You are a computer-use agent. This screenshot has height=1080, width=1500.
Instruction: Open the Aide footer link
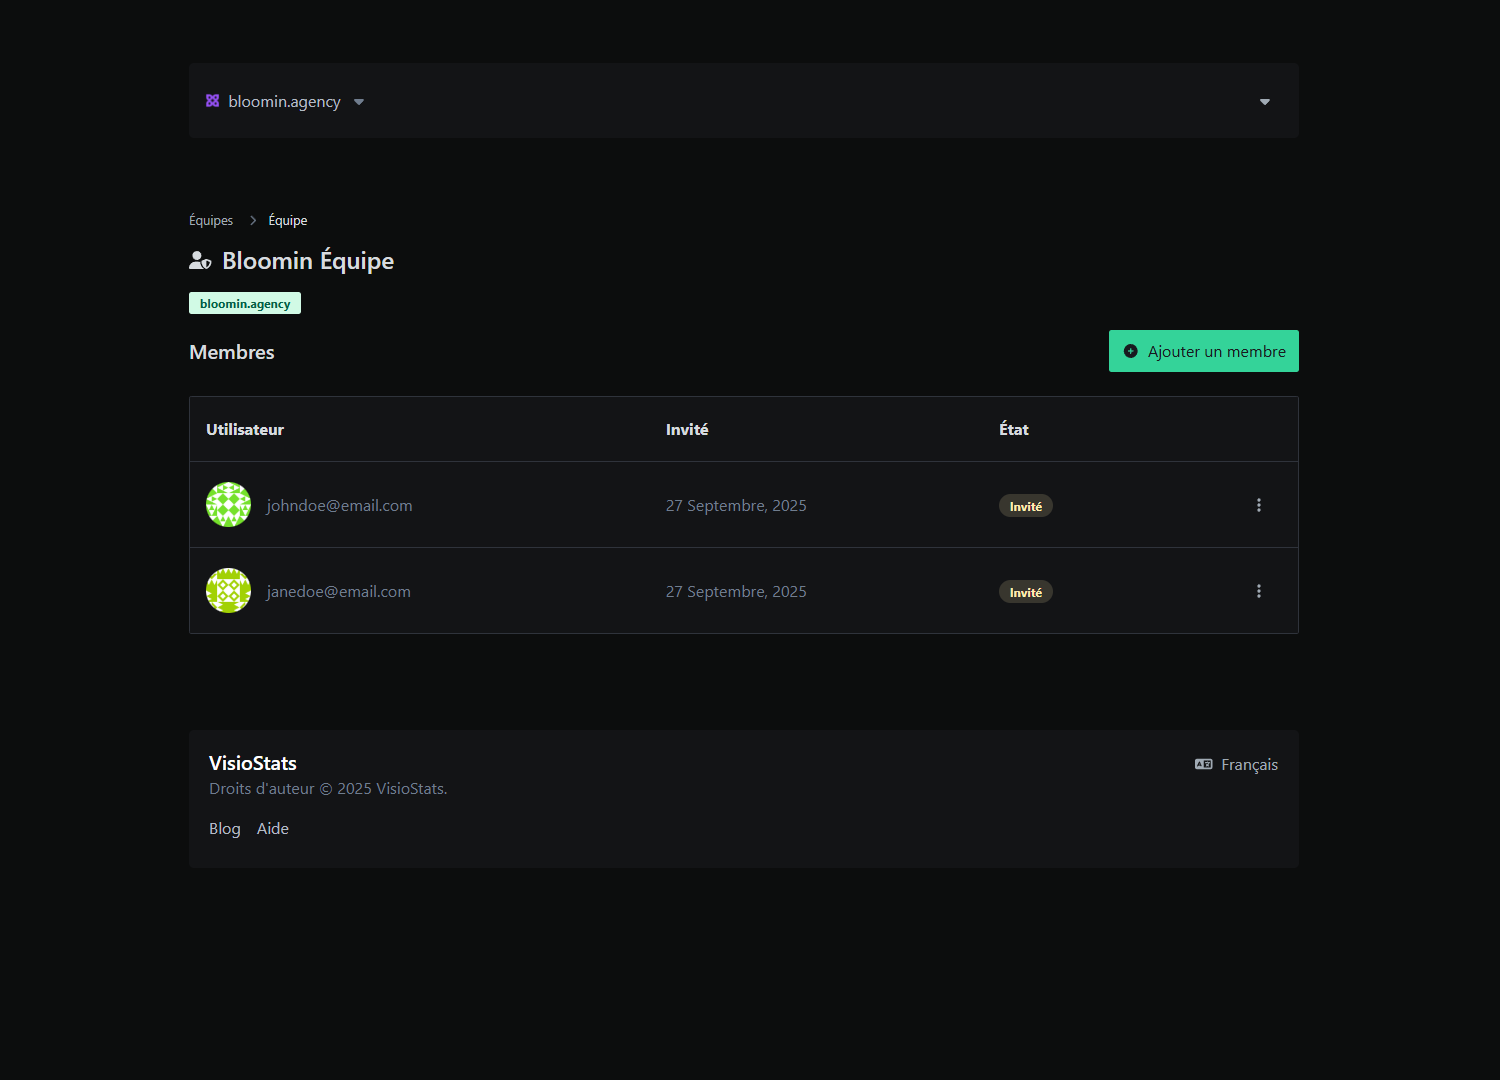(x=272, y=829)
